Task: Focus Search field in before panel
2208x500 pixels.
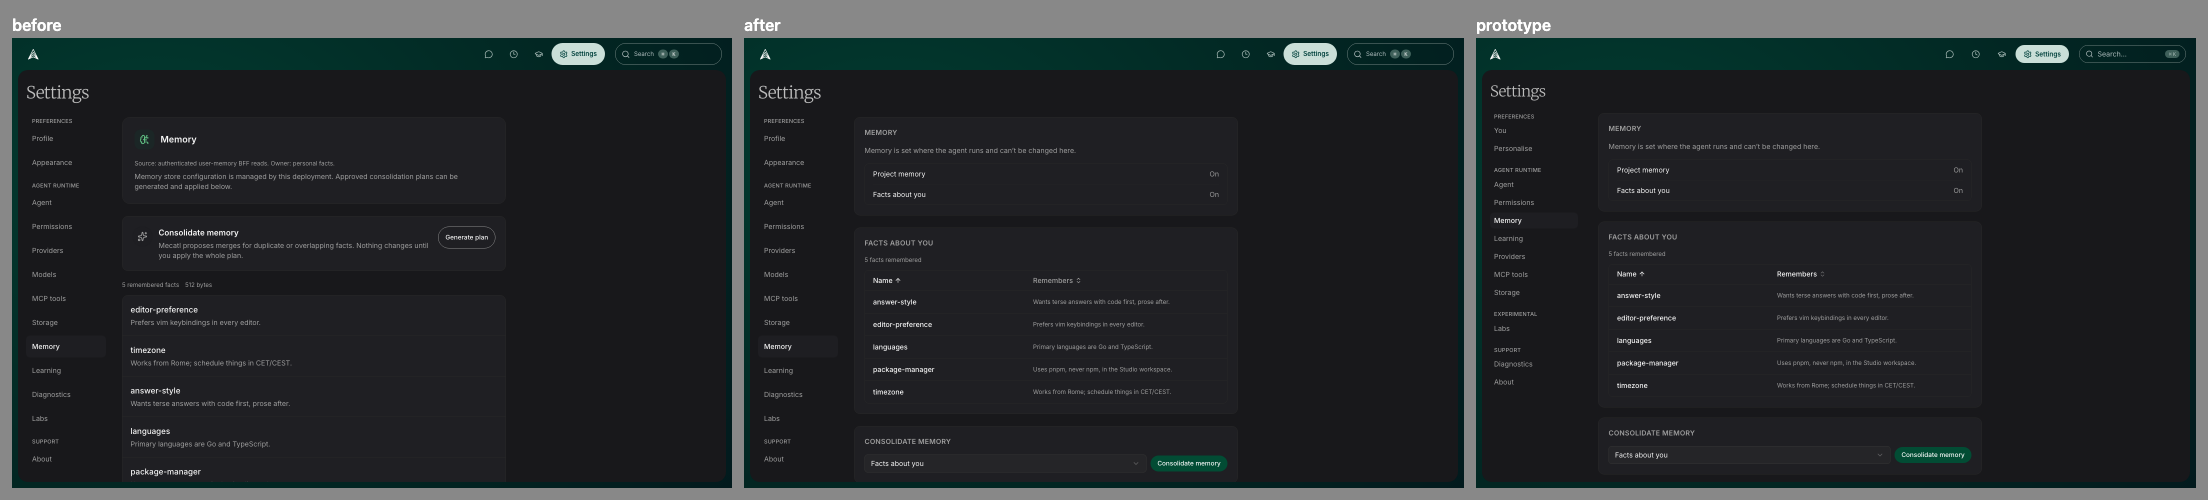Action: 668,54
